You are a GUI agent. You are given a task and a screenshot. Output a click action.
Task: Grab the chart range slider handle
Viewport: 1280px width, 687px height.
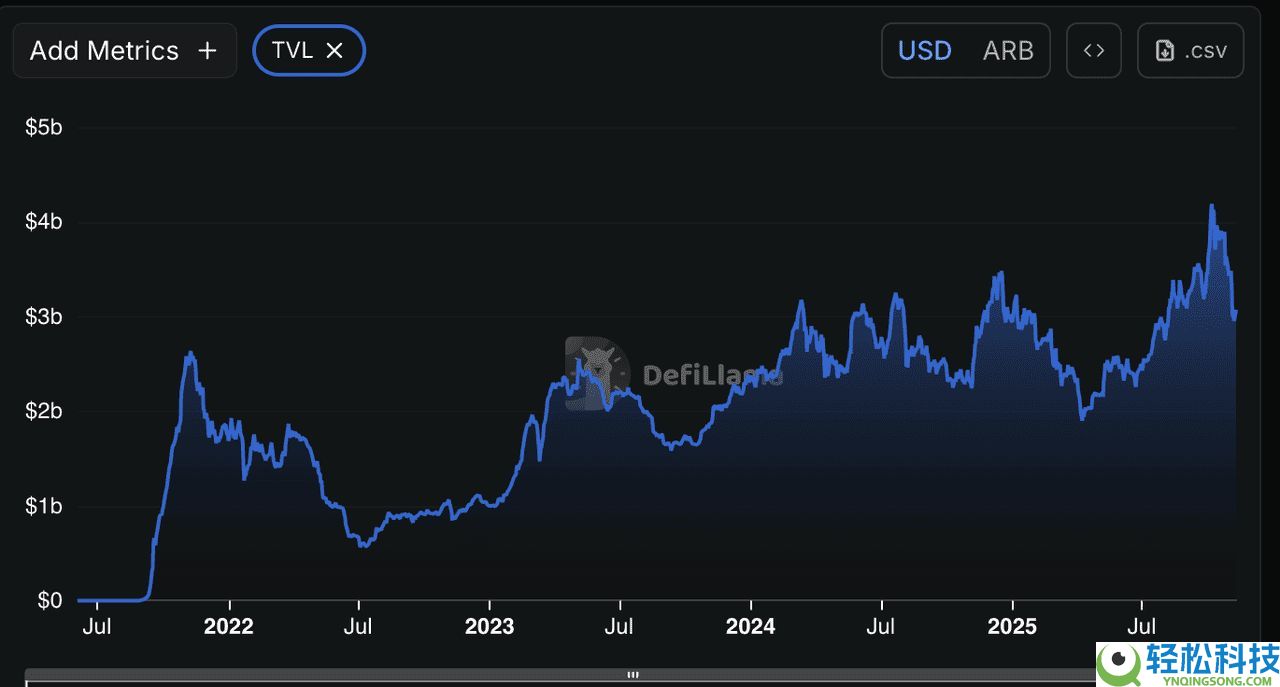[632, 676]
